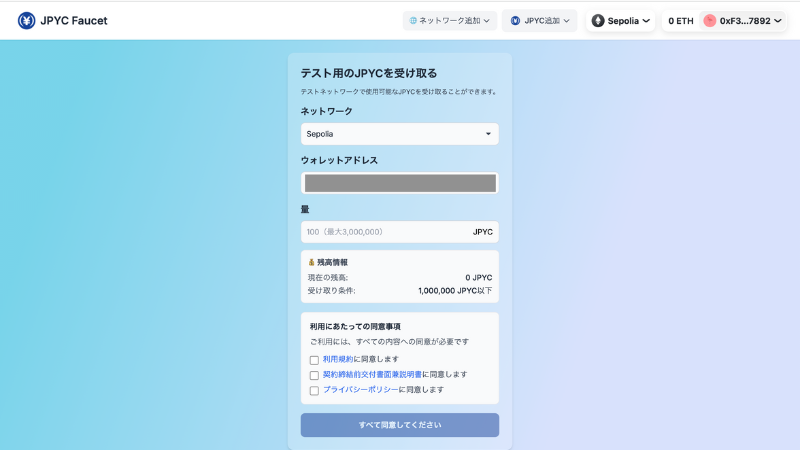This screenshot has width=800, height=450.
Task: Click the pink wallet avatar icon
Action: click(710, 21)
